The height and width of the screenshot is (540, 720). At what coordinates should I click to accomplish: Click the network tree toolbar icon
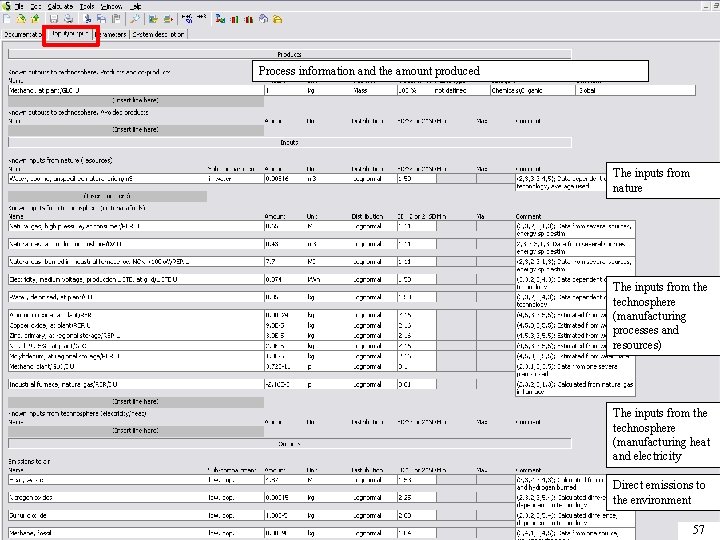[x=220, y=19]
